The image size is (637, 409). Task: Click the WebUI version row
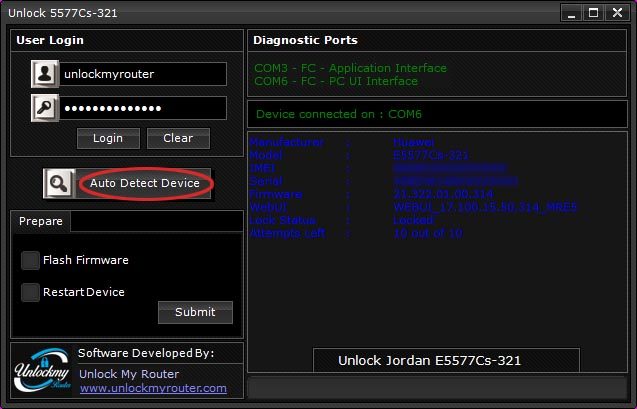(413, 207)
